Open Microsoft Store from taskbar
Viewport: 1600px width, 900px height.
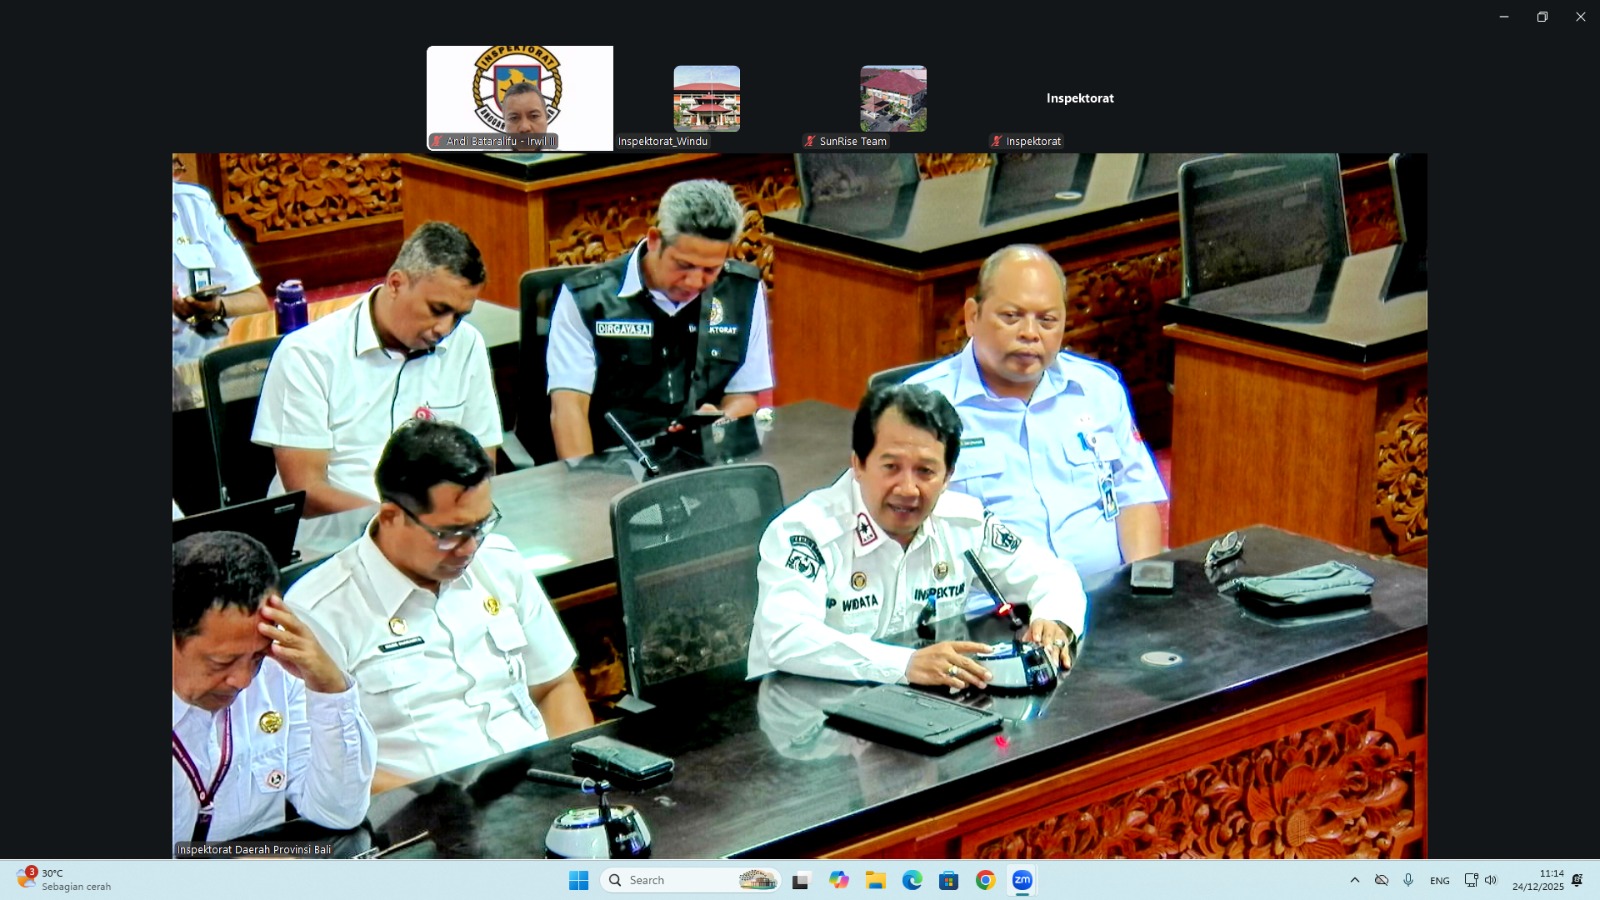pyautogui.click(x=948, y=880)
